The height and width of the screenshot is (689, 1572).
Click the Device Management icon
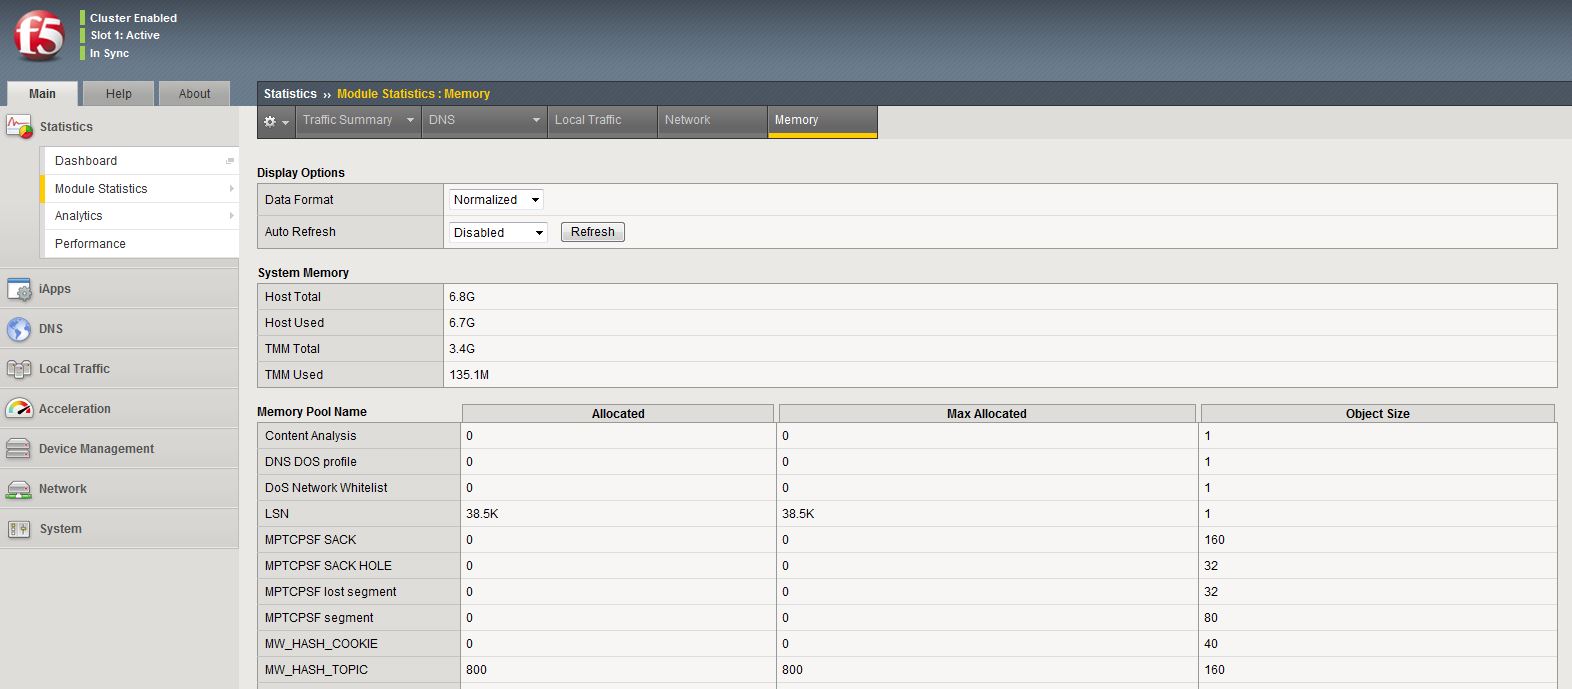point(19,449)
